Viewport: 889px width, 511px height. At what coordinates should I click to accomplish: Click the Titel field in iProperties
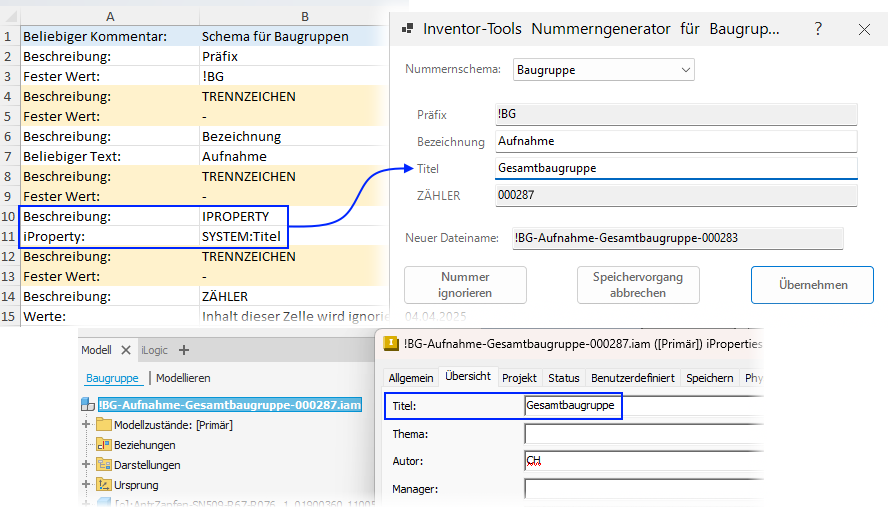[x=644, y=406]
